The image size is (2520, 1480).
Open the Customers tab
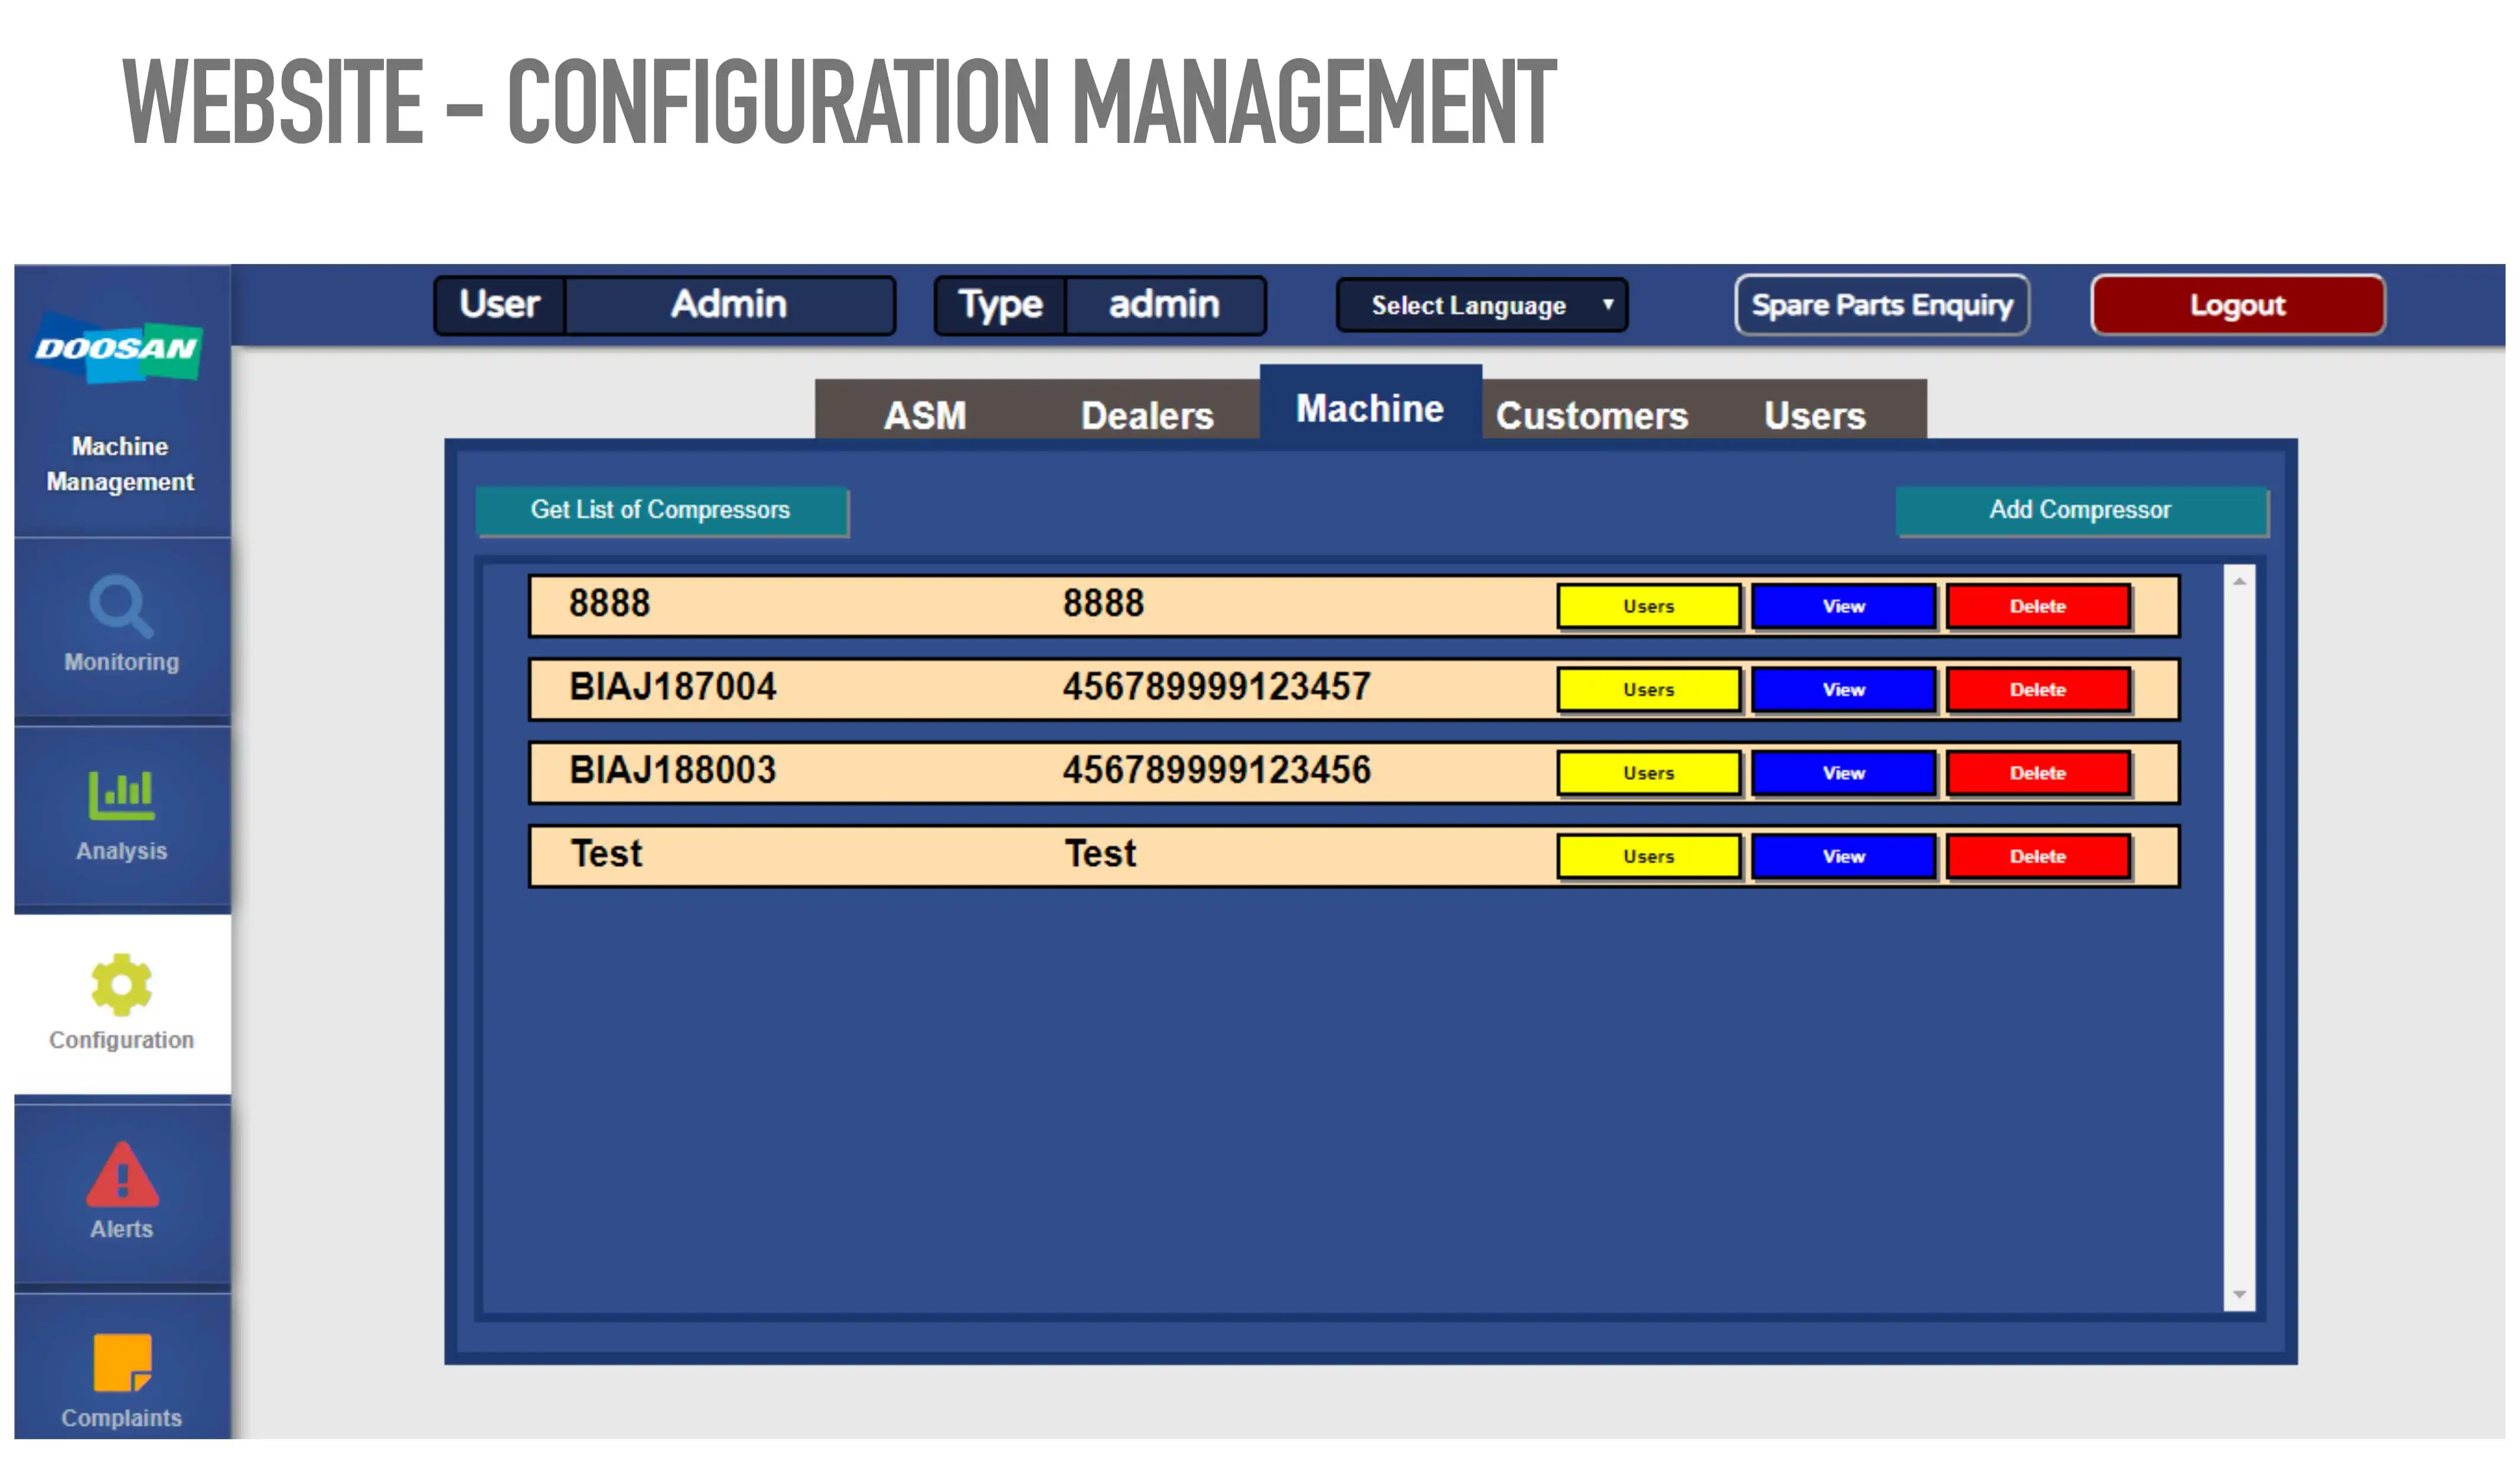(1592, 415)
